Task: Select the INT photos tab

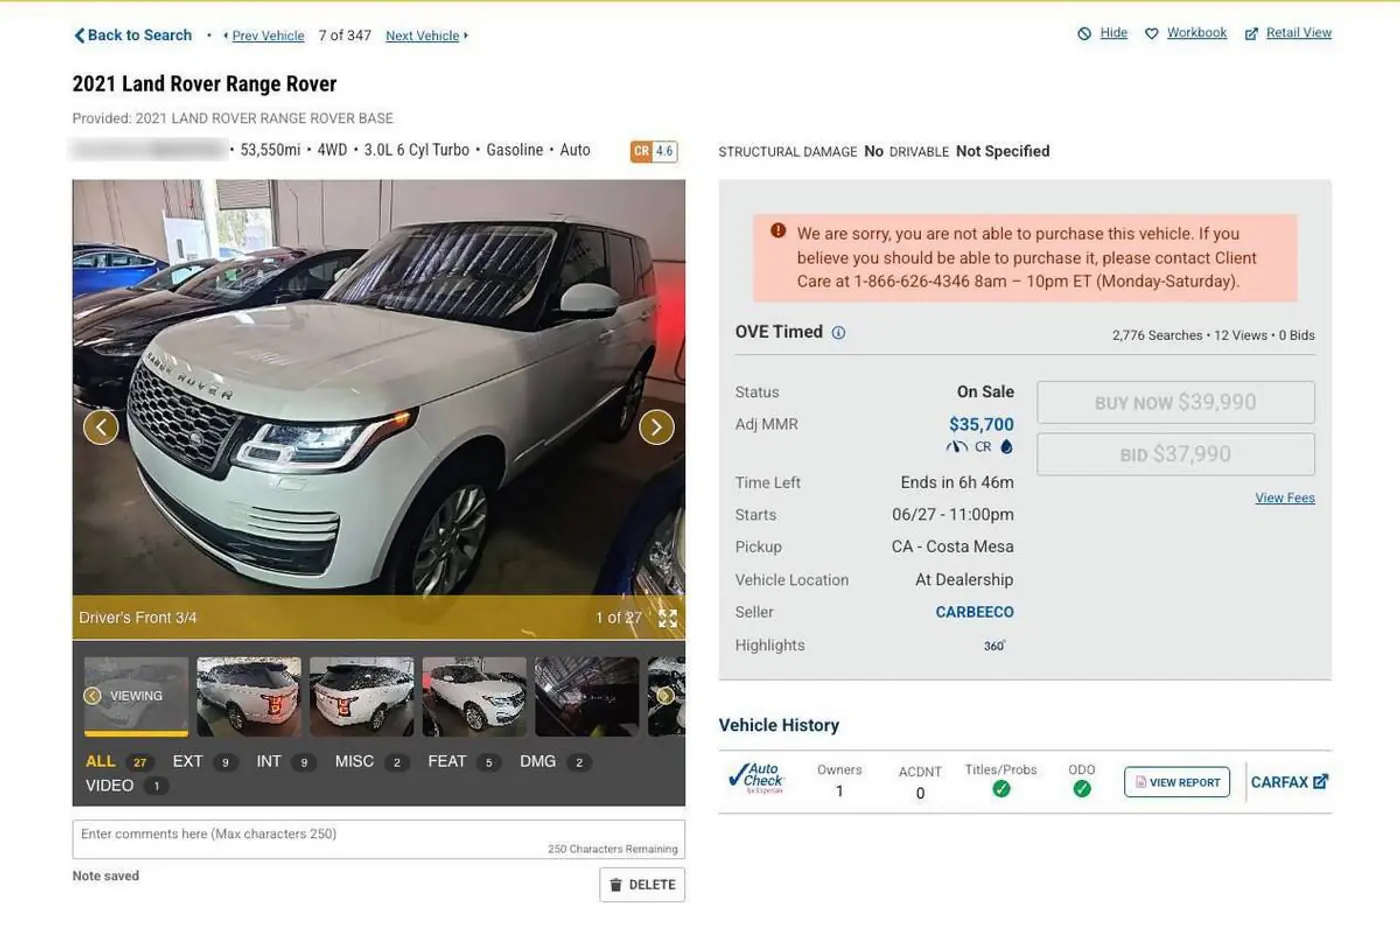Action: (x=286, y=762)
